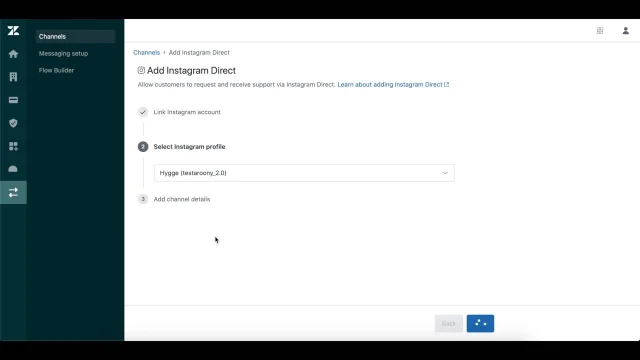The height and width of the screenshot is (360, 640).
Task: Open the Home icon in sidebar
Action: (x=13, y=54)
